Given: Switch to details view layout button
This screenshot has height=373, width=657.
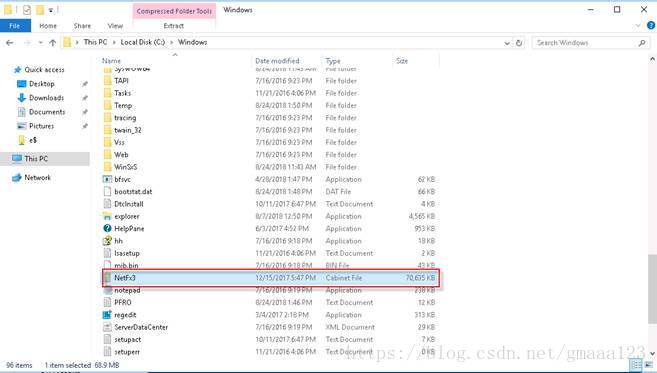Looking at the screenshot, I should [636, 365].
